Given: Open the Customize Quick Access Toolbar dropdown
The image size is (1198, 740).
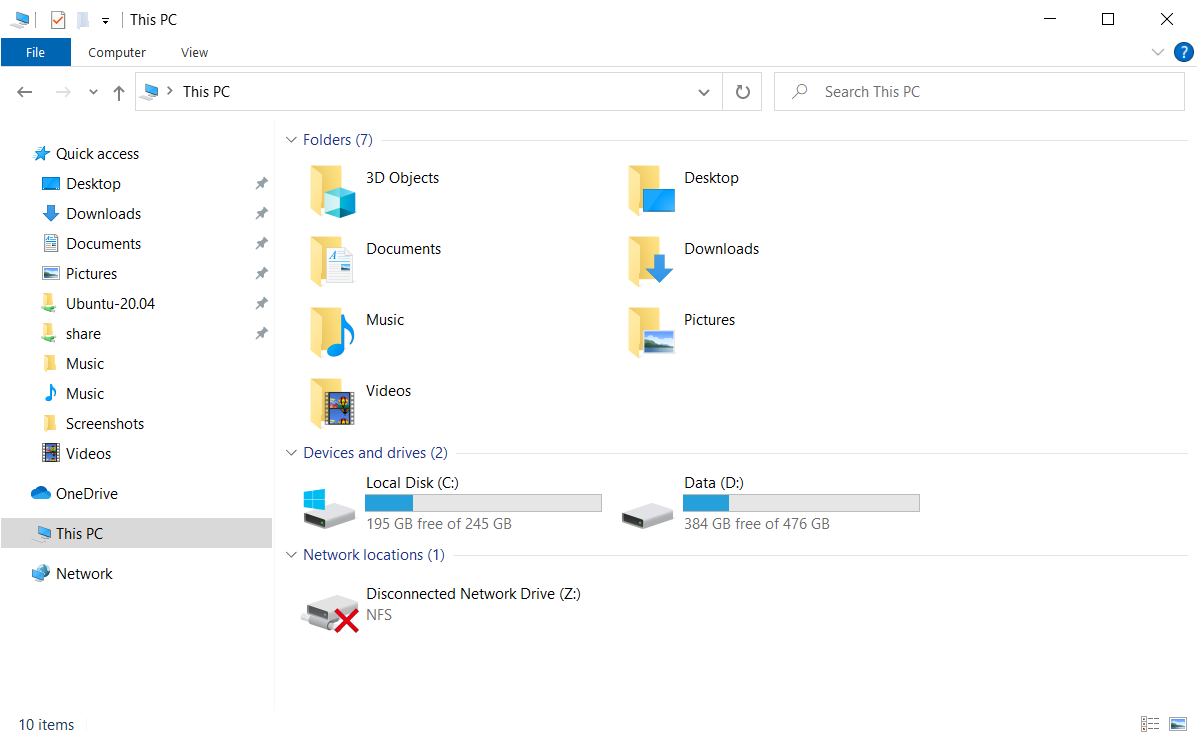Looking at the screenshot, I should click(105, 21).
